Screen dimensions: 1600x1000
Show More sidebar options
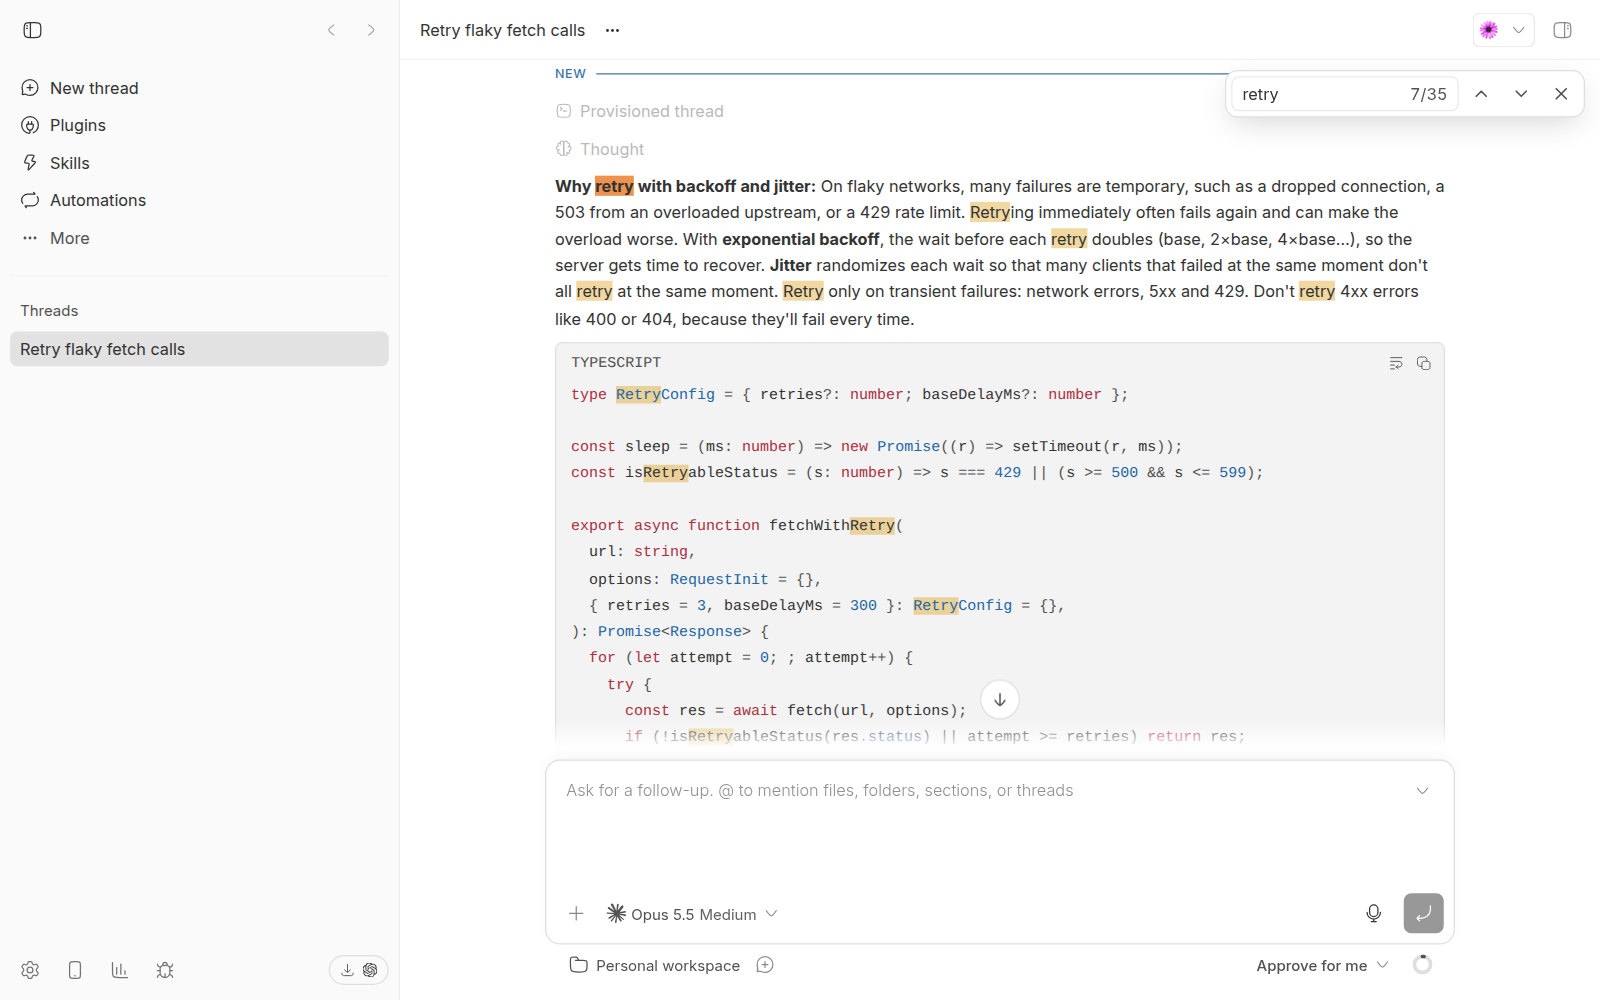[x=199, y=238]
